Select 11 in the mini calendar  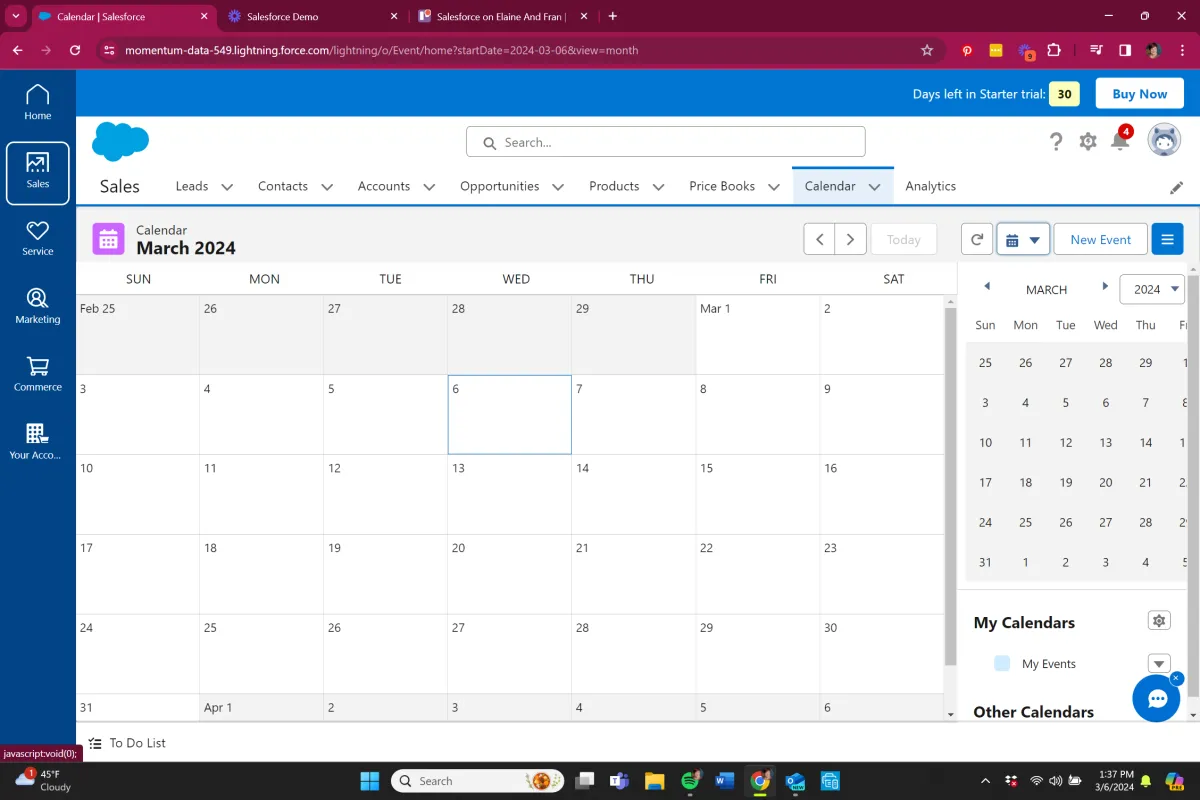point(1025,442)
